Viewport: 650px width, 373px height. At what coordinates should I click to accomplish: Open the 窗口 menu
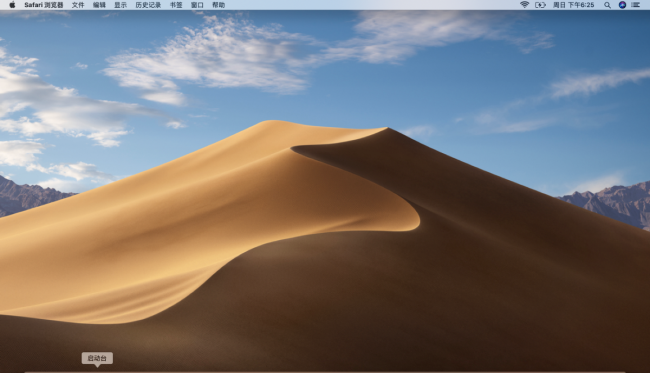pyautogui.click(x=197, y=5)
